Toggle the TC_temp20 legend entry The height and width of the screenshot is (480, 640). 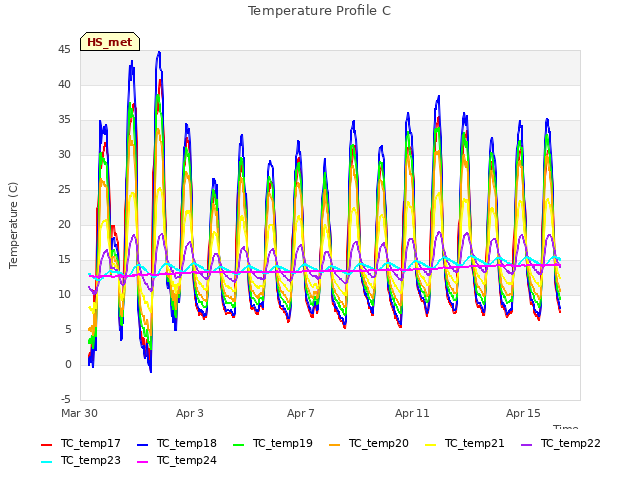(x=369, y=444)
